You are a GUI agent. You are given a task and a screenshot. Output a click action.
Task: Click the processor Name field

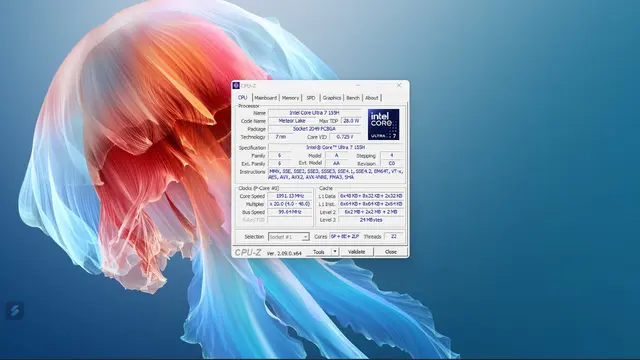pos(314,113)
